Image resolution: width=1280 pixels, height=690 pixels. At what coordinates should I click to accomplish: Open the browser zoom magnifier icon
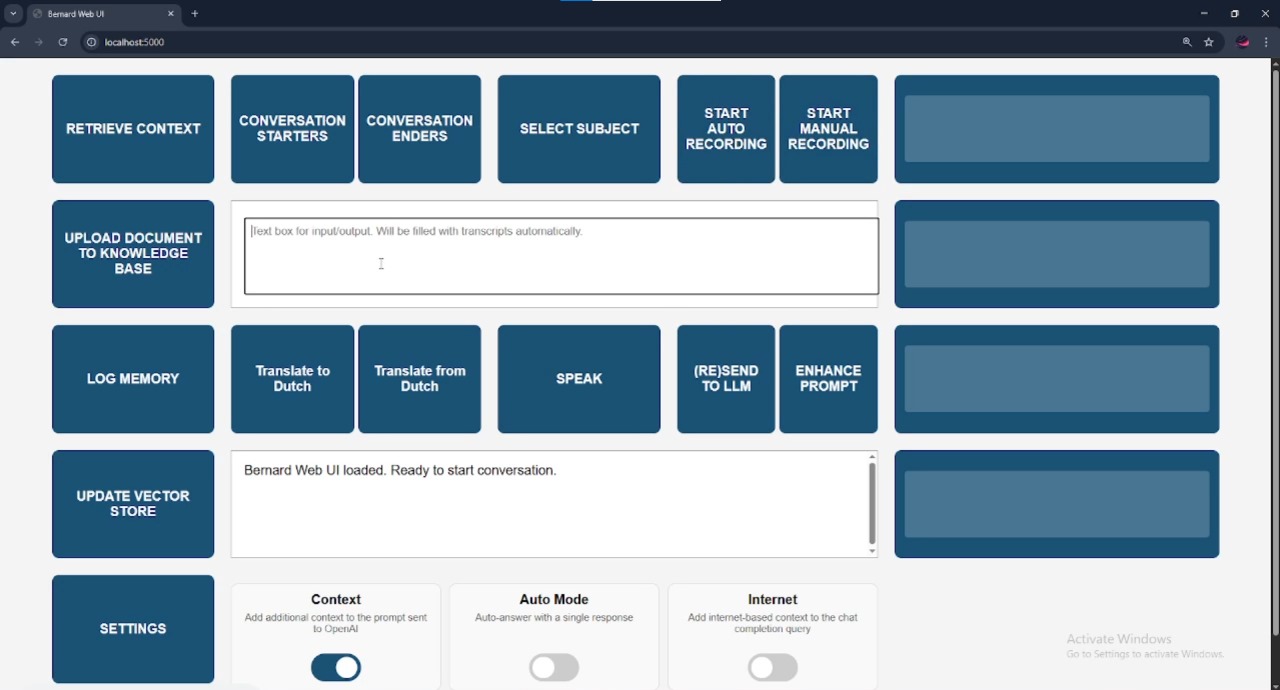click(1187, 43)
